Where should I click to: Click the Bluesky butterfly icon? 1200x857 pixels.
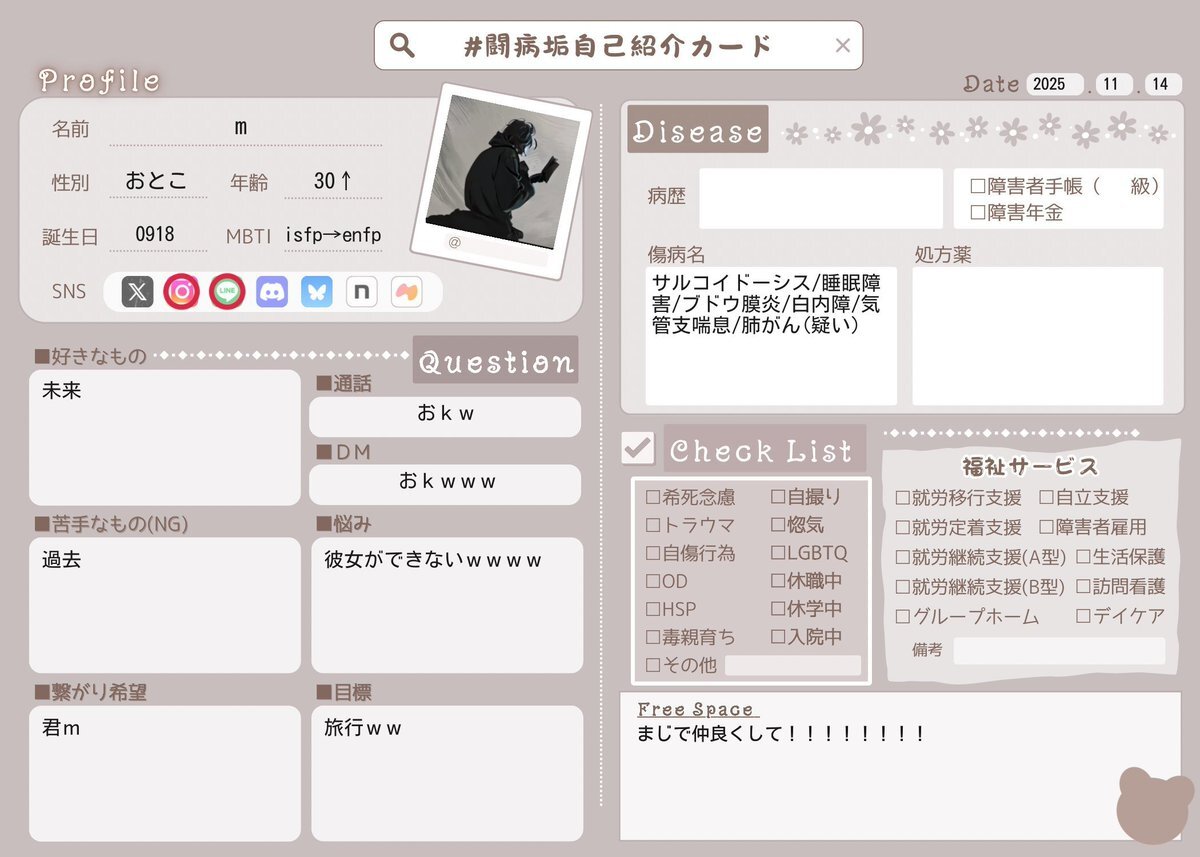317,292
